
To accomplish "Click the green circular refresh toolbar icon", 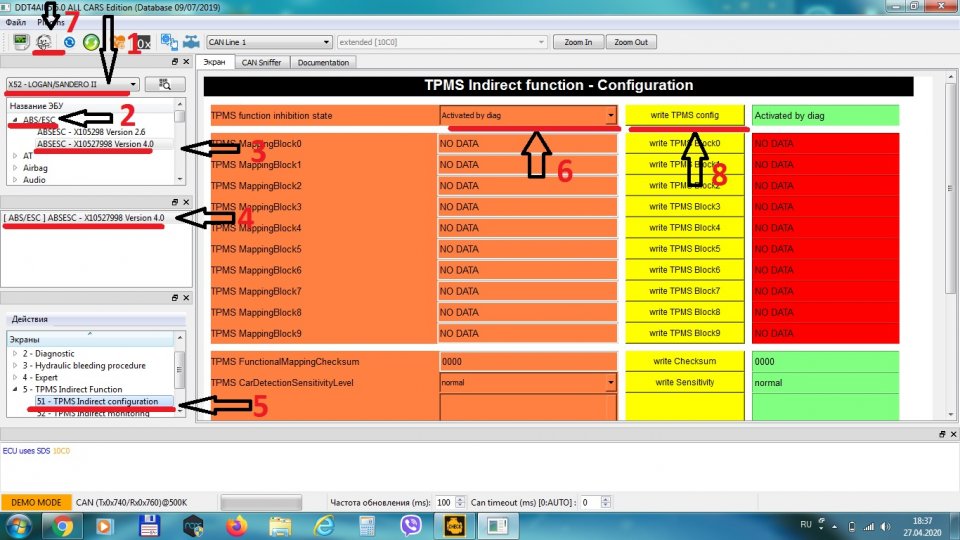I will [x=91, y=43].
